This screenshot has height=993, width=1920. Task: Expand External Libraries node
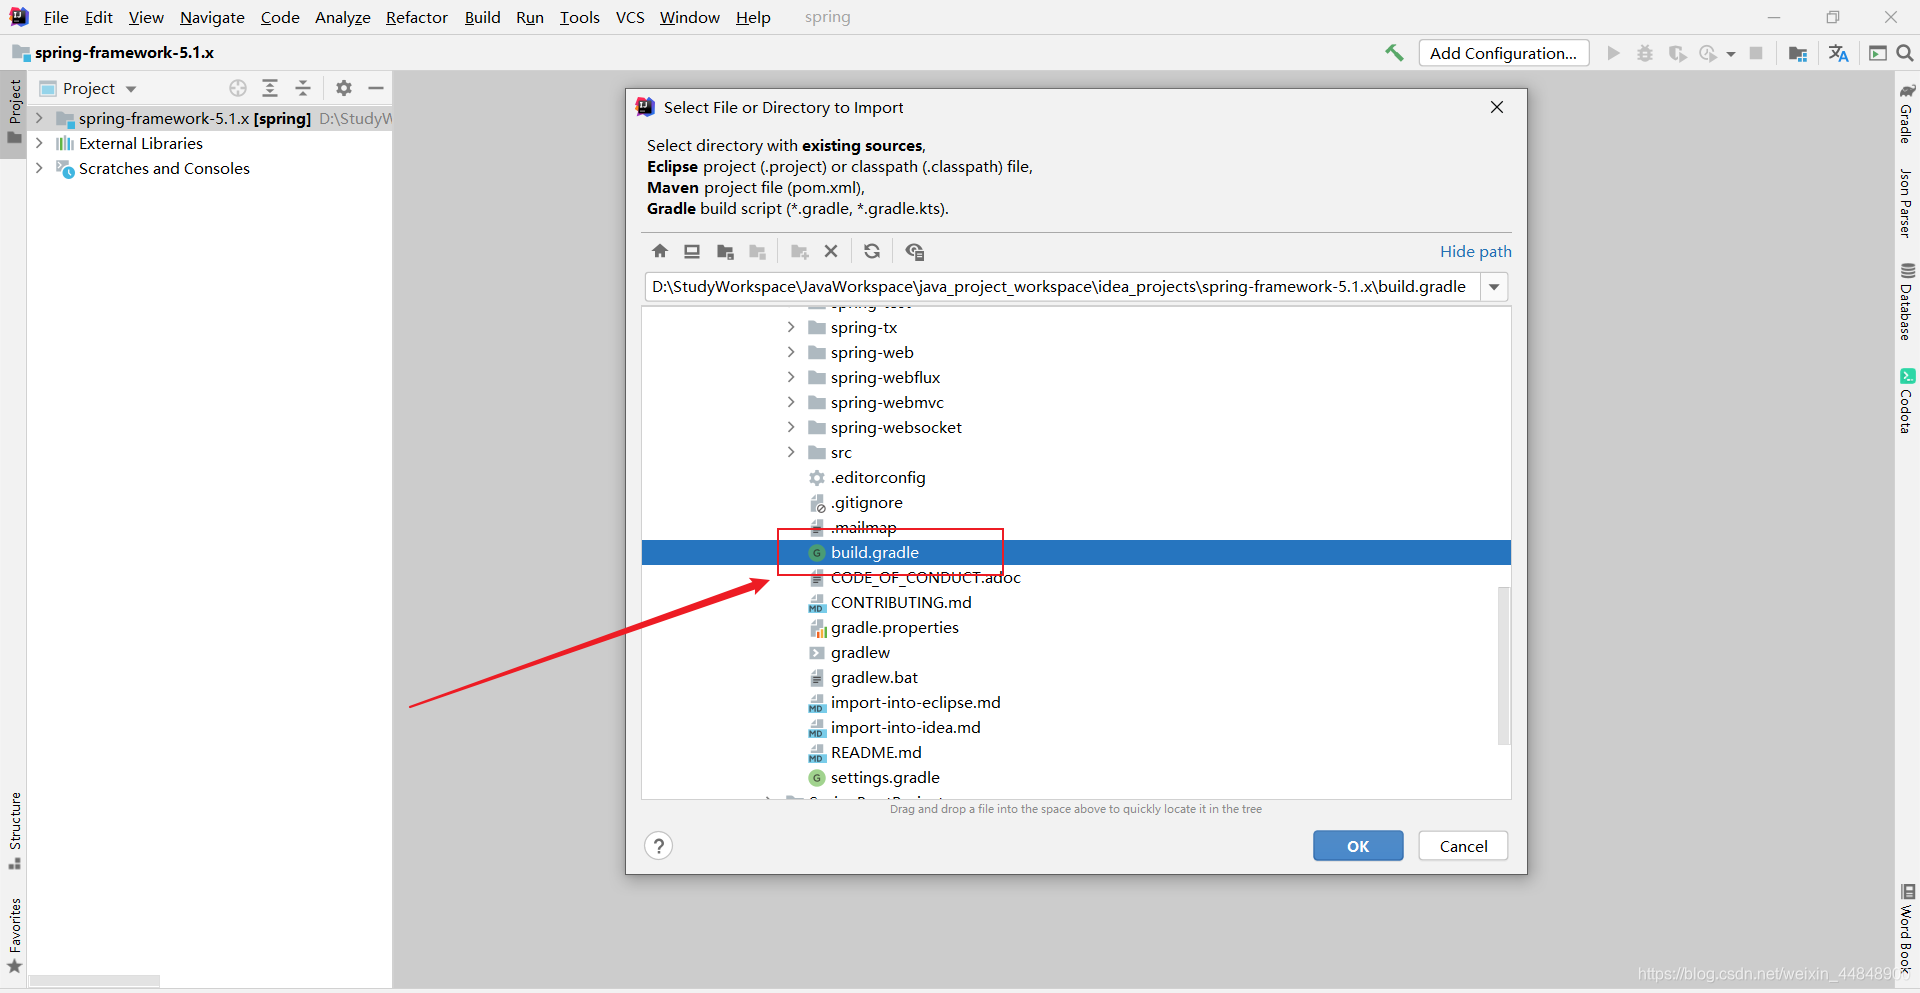pyautogui.click(x=39, y=143)
